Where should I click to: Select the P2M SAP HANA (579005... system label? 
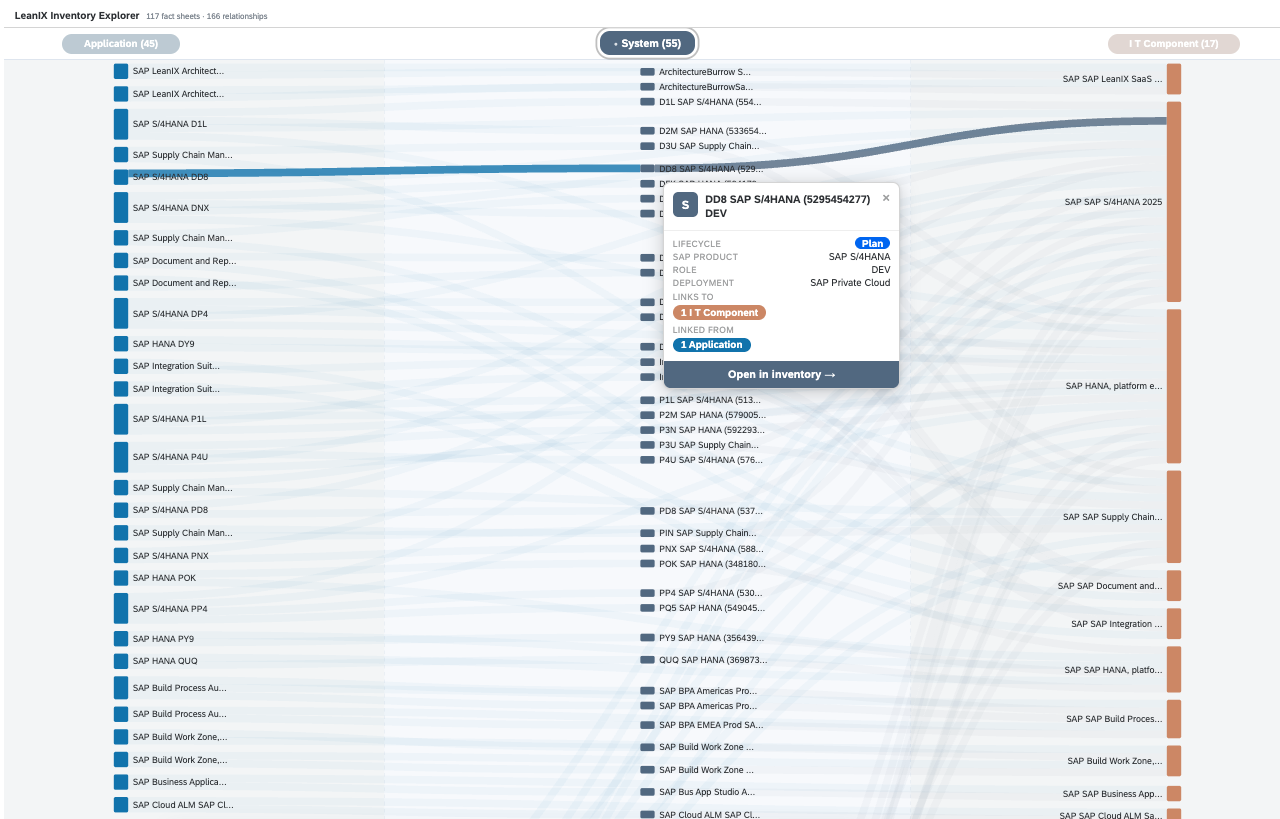pos(712,415)
